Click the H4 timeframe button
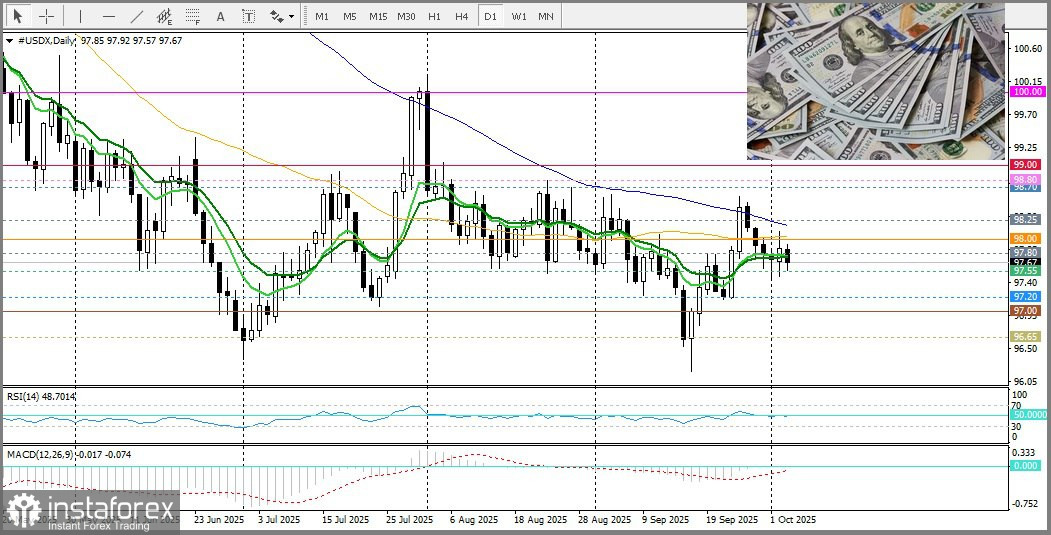Screen dimensions: 1051x535 point(461,16)
